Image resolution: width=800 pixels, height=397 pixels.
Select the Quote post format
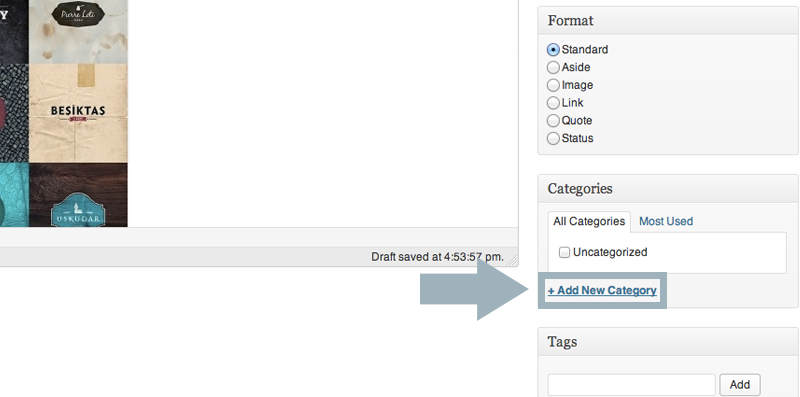(553, 121)
